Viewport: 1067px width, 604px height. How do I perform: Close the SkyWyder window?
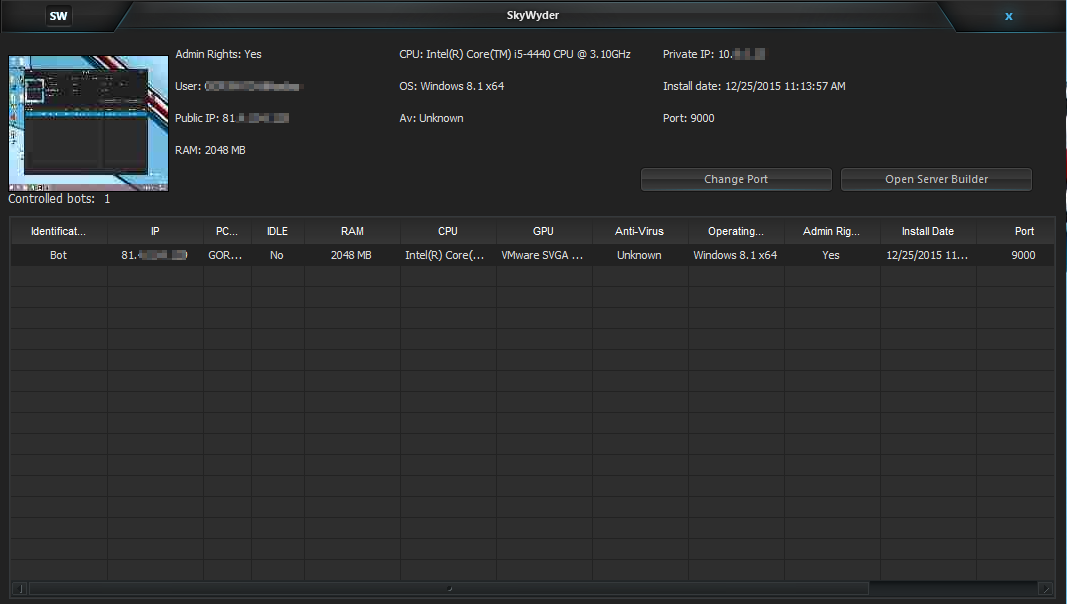1008,16
